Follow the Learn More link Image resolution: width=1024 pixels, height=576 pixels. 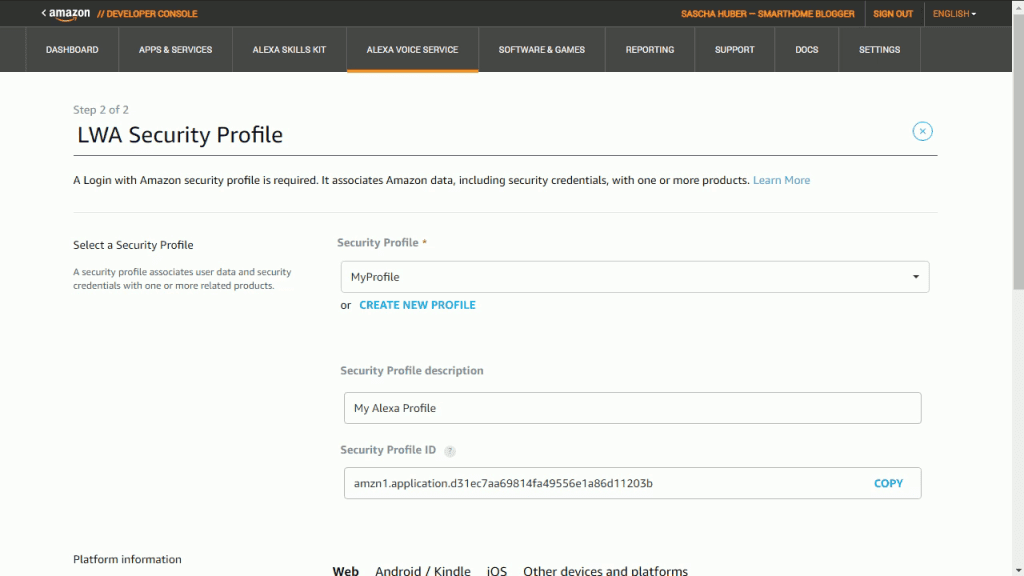[781, 180]
